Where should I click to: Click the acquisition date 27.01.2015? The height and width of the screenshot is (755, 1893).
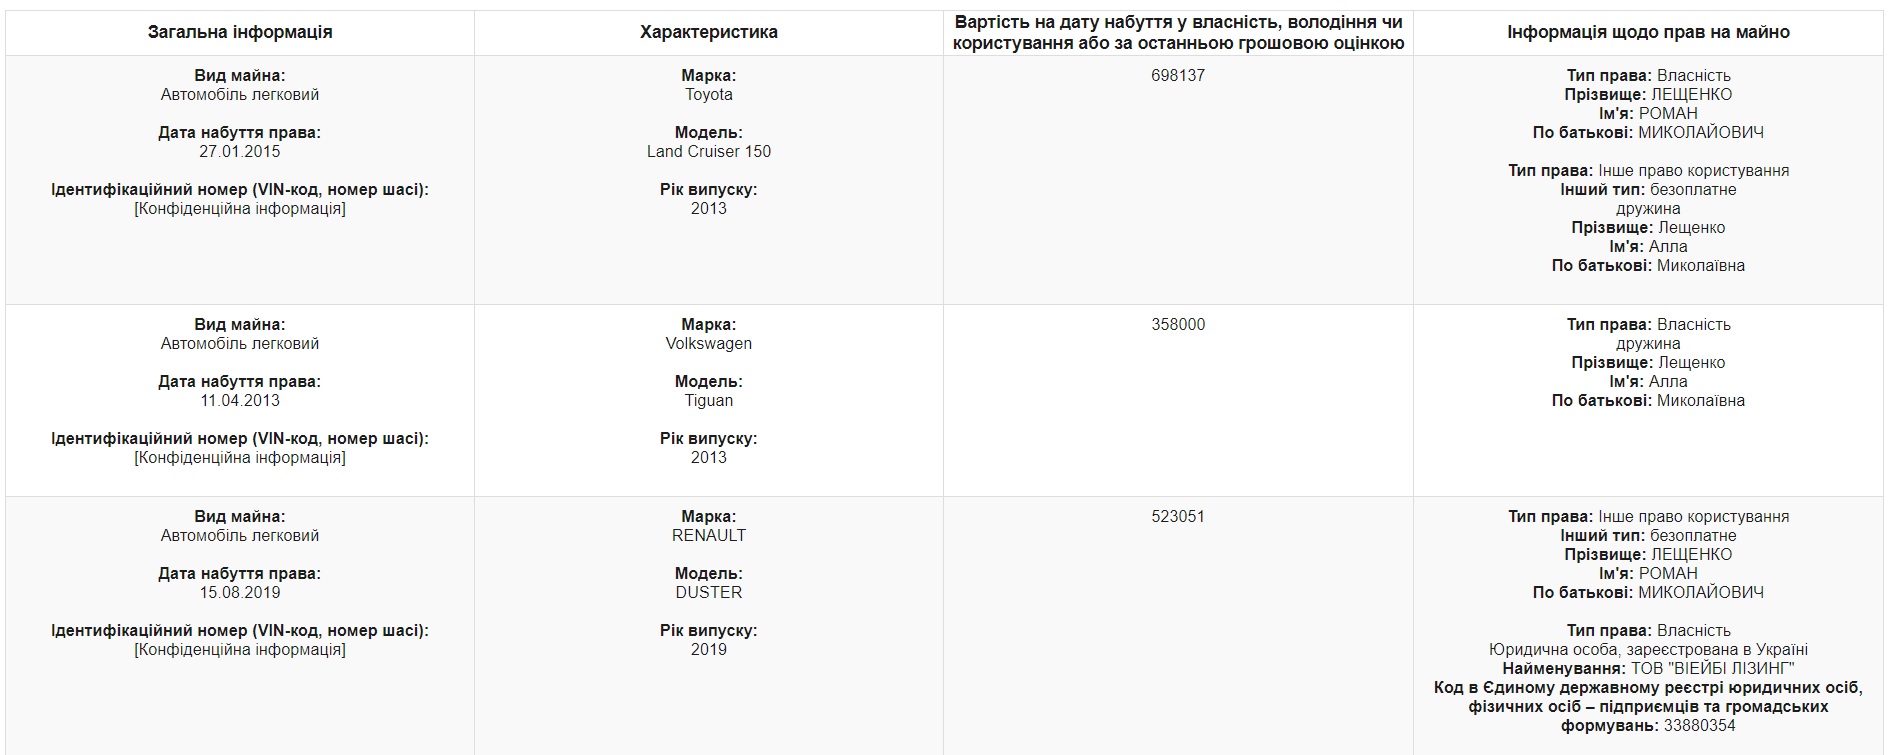coord(240,151)
